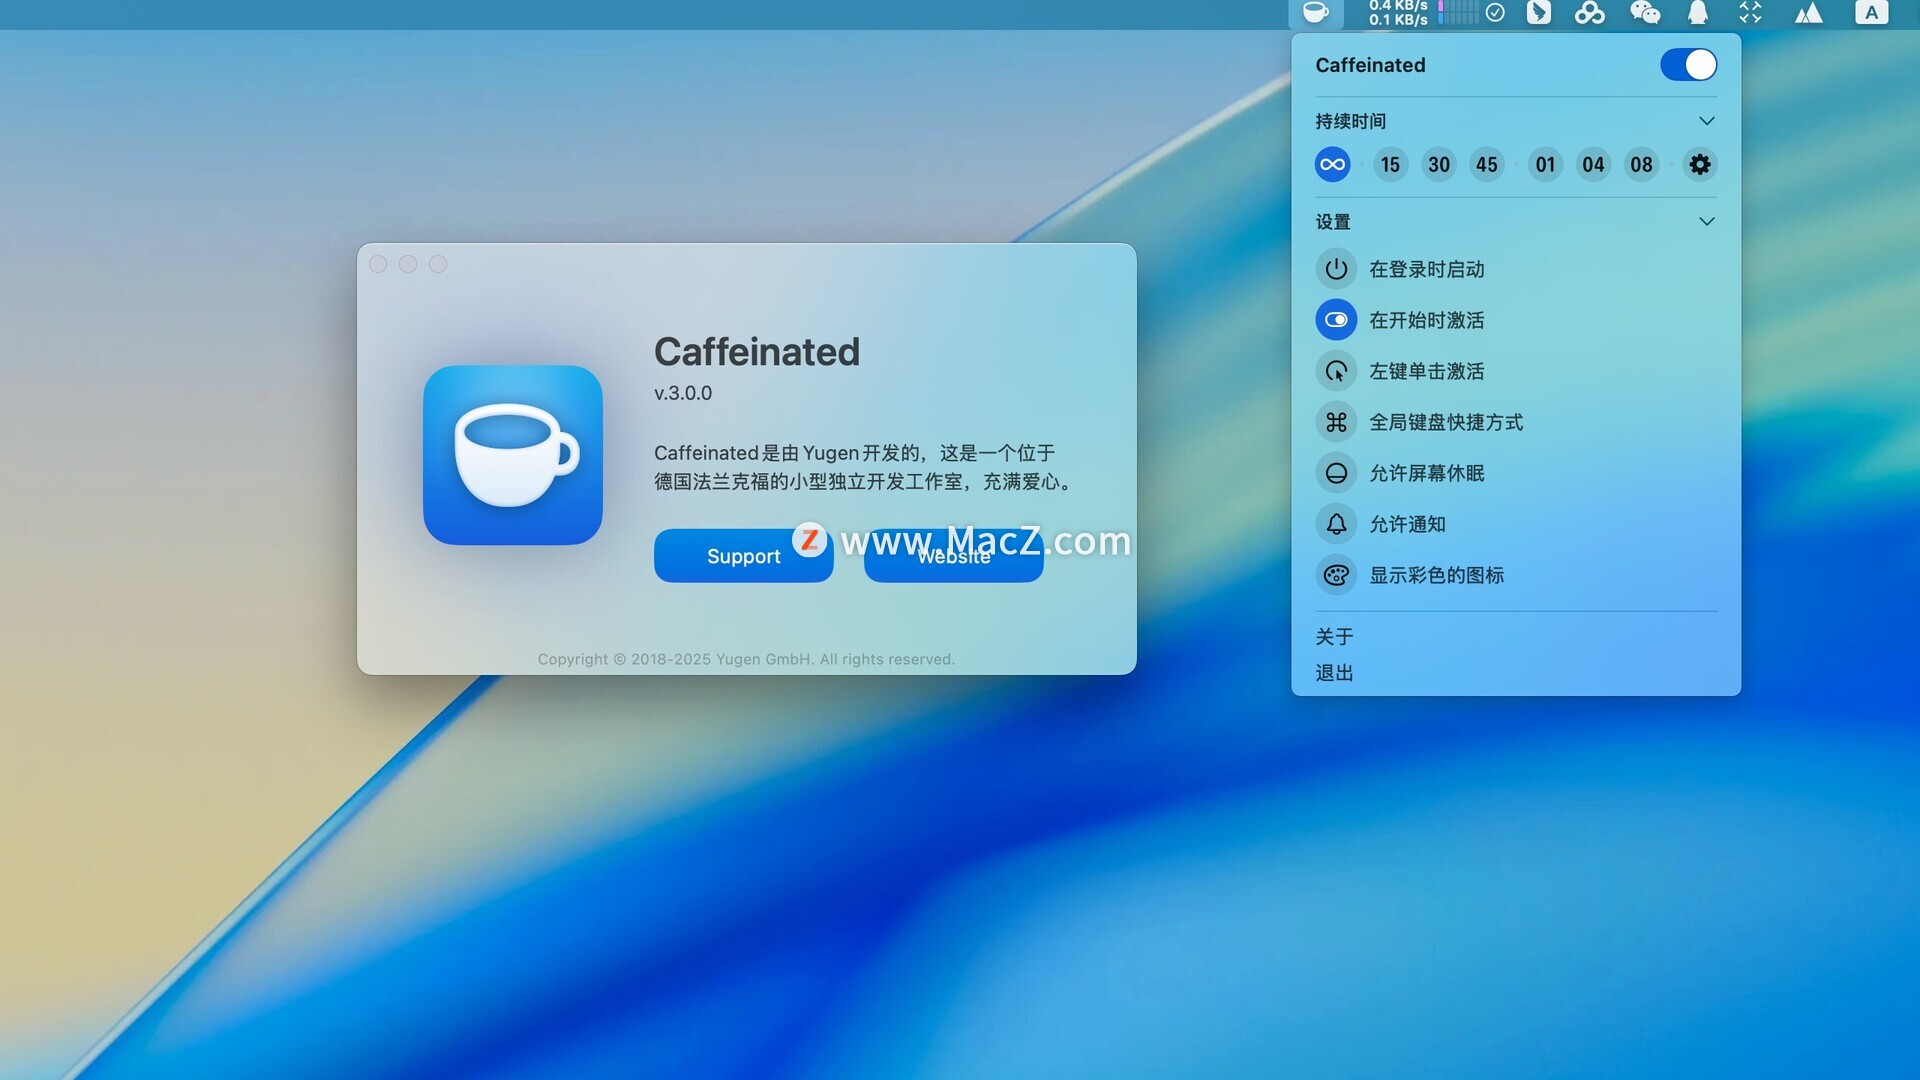Click the global keyboard shortcut command icon
Viewport: 1920px width, 1080px height.
(x=1336, y=423)
